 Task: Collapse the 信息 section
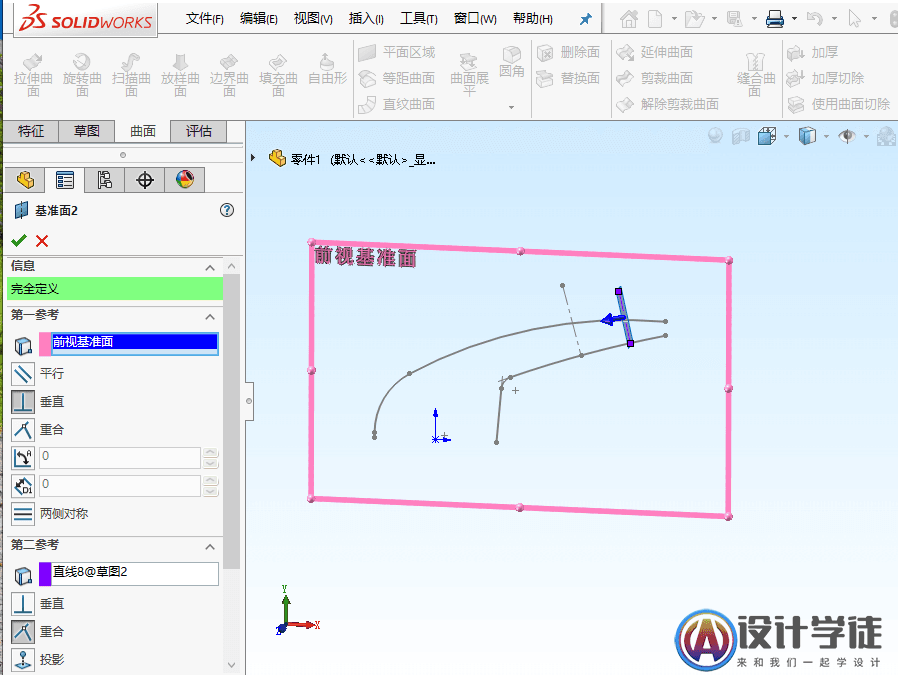(x=210, y=267)
